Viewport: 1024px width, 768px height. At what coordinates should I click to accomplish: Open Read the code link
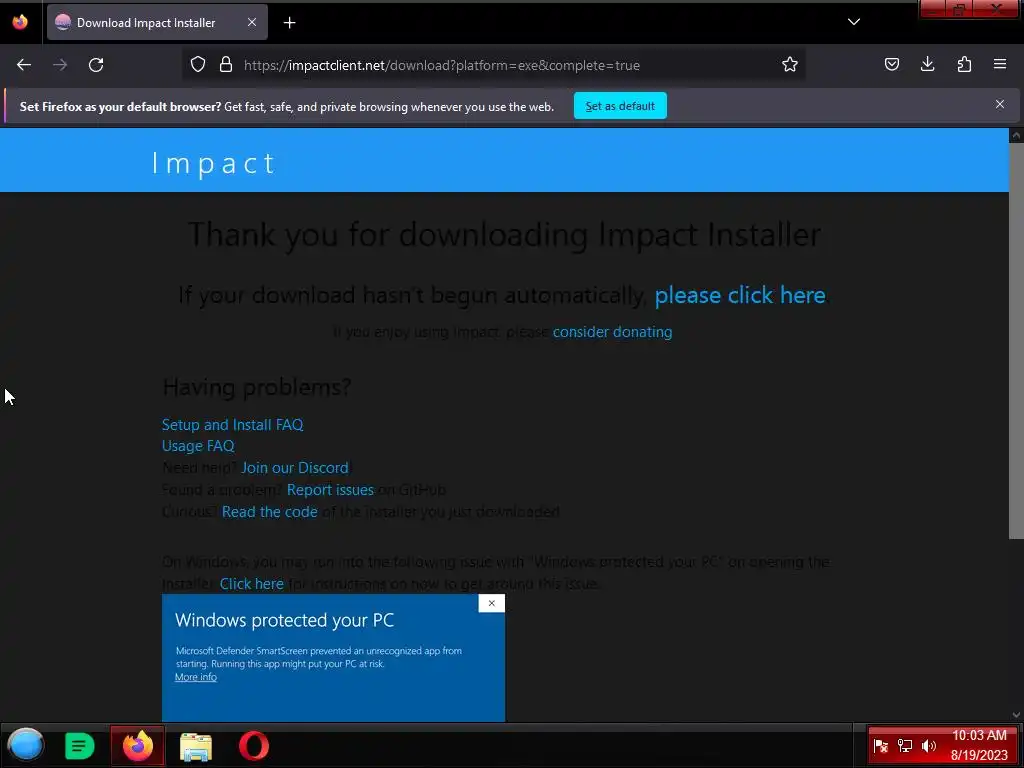point(270,511)
